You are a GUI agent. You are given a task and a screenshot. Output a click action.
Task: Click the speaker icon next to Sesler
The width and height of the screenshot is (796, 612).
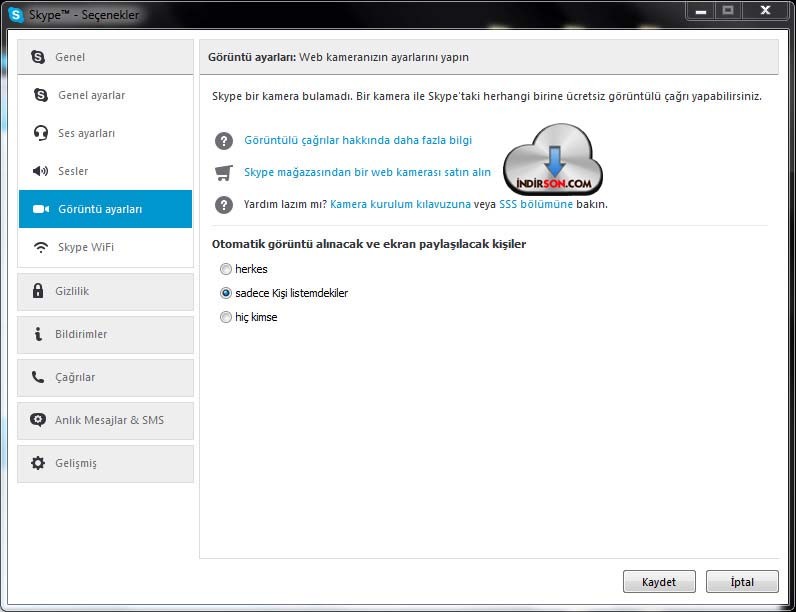pyautogui.click(x=41, y=171)
